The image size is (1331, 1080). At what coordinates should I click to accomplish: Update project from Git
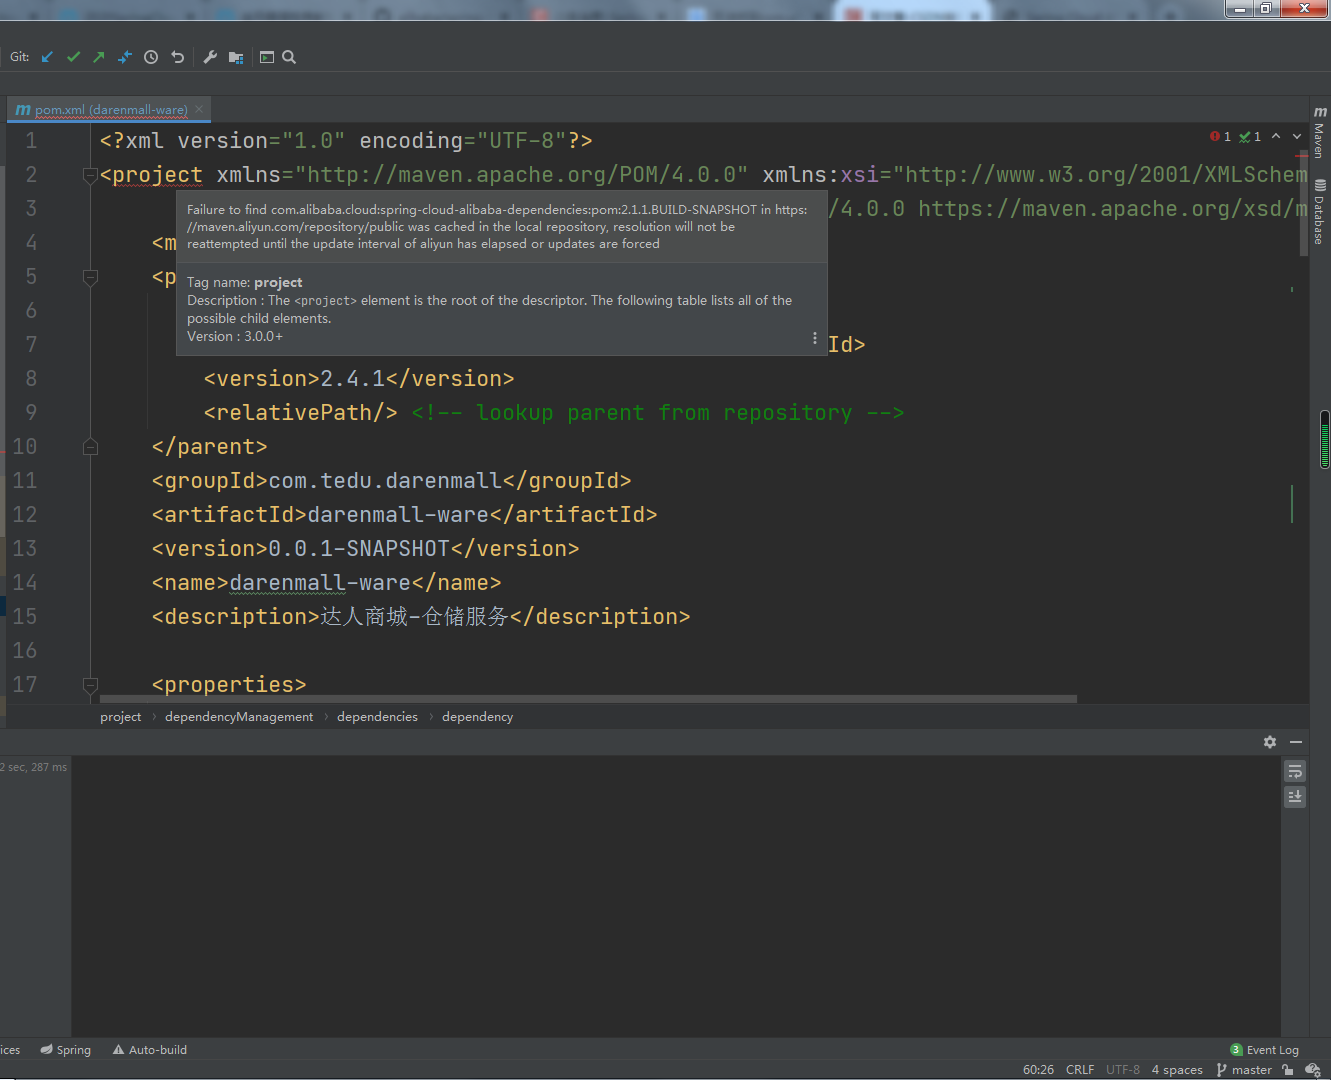pyautogui.click(x=47, y=57)
